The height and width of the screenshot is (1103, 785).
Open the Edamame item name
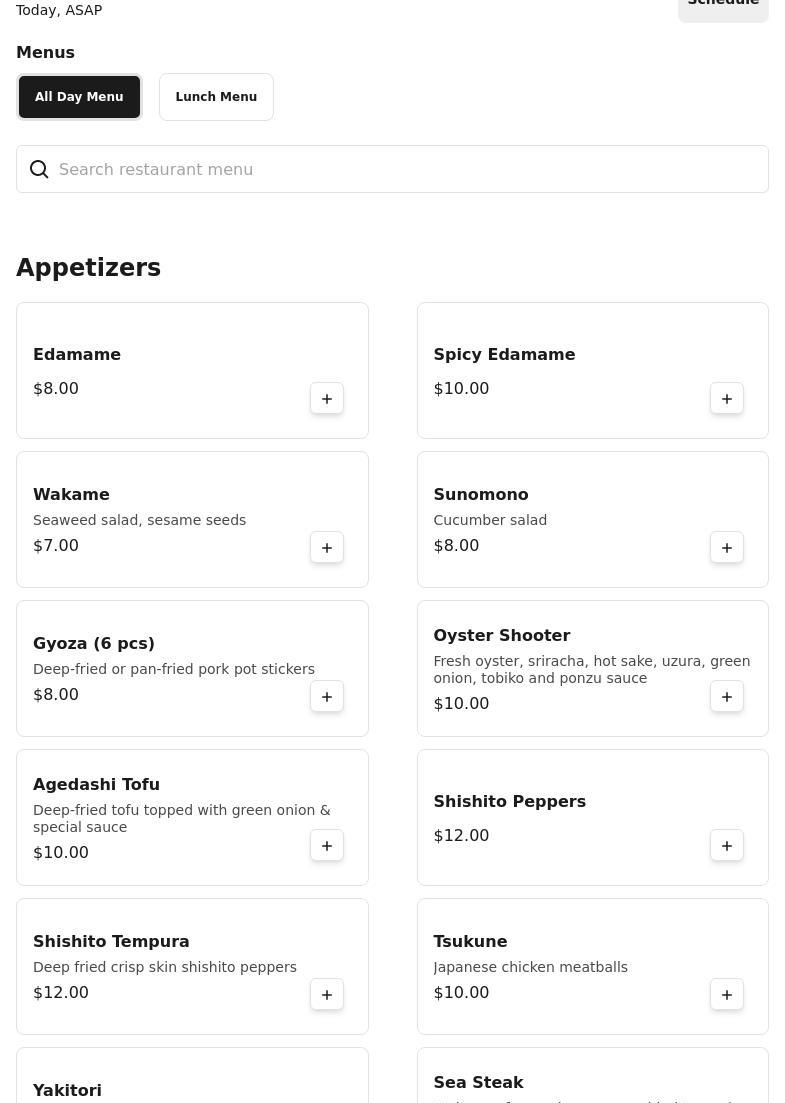(77, 355)
